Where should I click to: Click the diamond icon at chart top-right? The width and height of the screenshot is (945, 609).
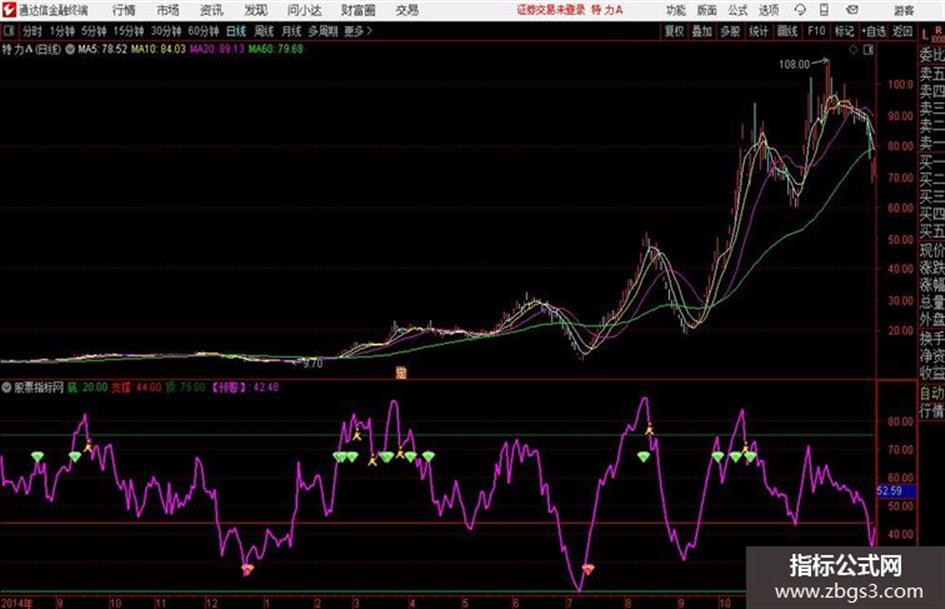pos(853,50)
